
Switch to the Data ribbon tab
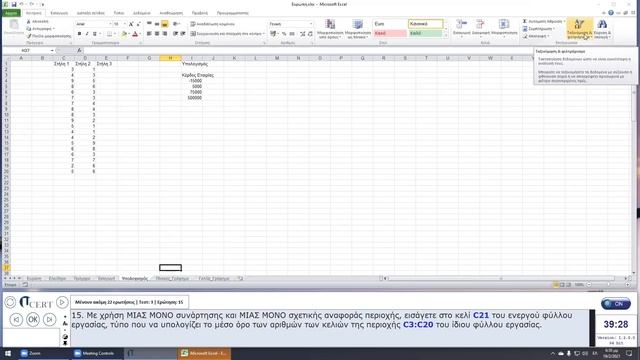click(142, 13)
